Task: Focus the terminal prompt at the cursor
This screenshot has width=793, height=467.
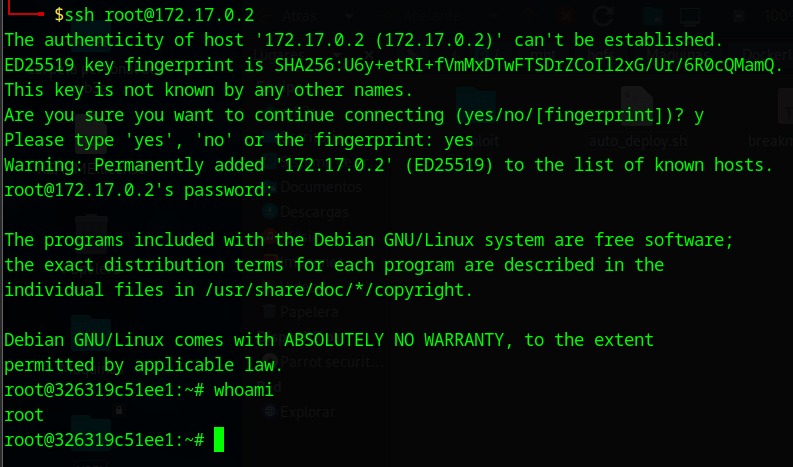Action: [219, 440]
